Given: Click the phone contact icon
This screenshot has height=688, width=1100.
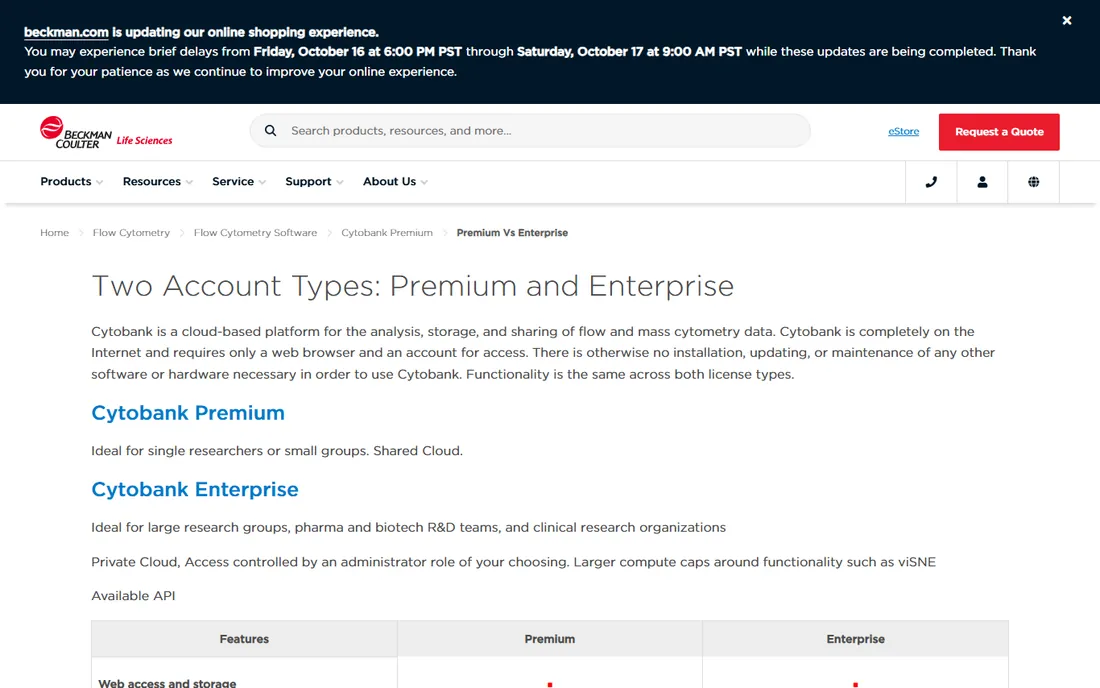Looking at the screenshot, I should (x=931, y=182).
